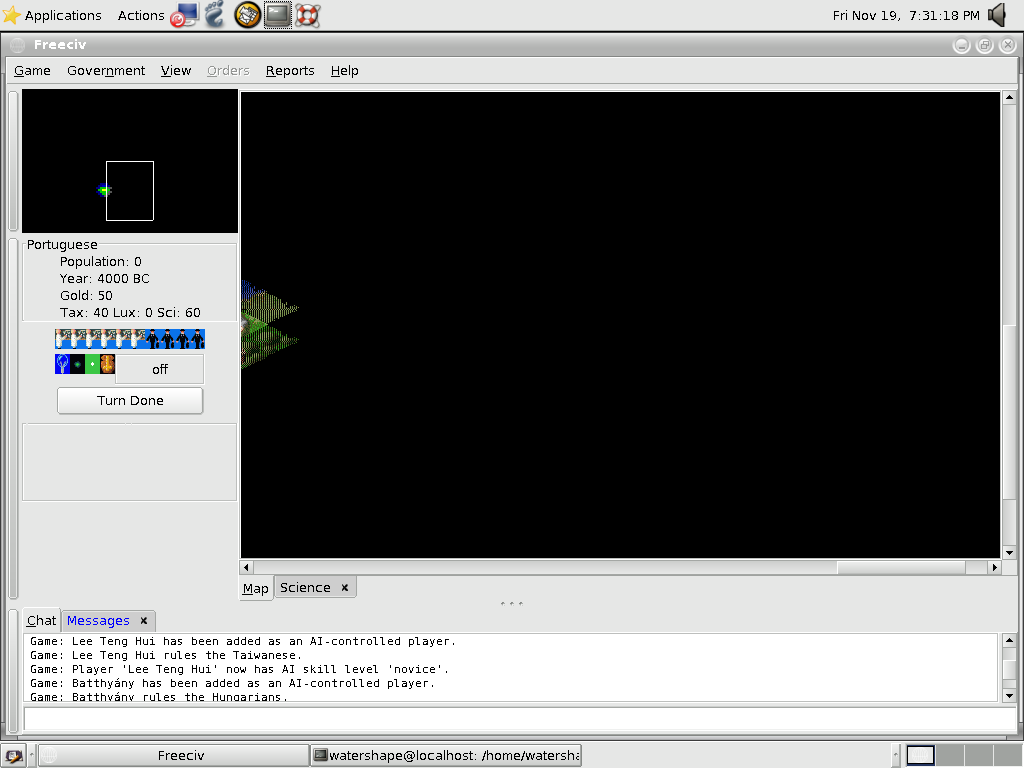Click the map scroll right arrow

tap(994, 568)
